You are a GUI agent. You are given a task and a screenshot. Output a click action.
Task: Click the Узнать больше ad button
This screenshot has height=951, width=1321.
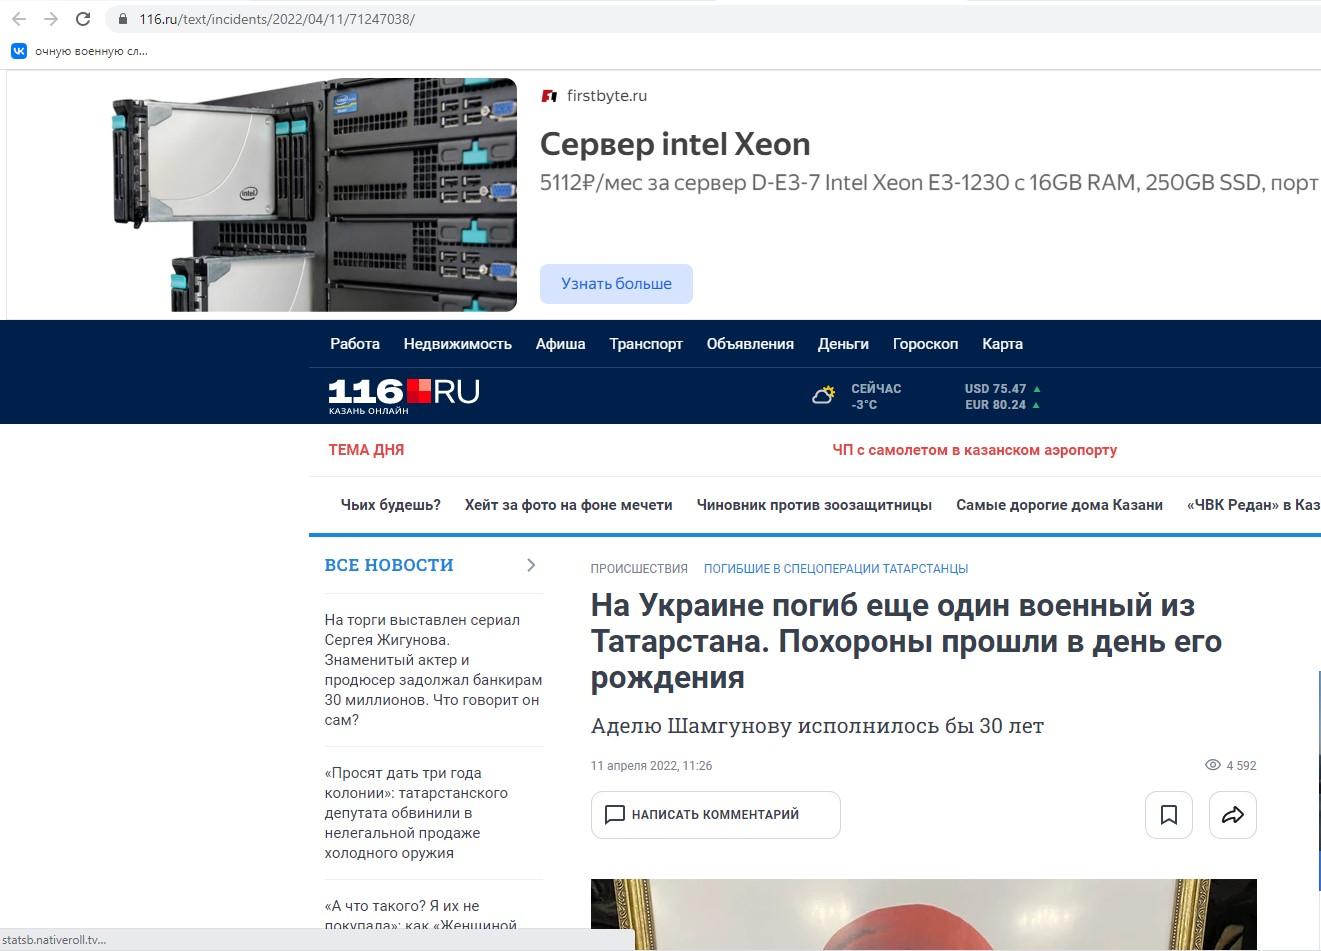click(x=616, y=284)
